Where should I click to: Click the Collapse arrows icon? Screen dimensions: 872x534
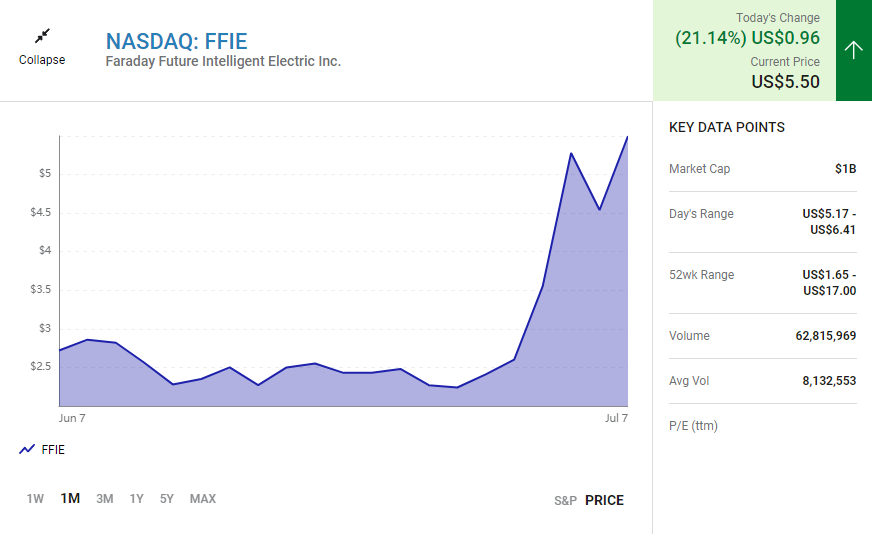(x=42, y=36)
